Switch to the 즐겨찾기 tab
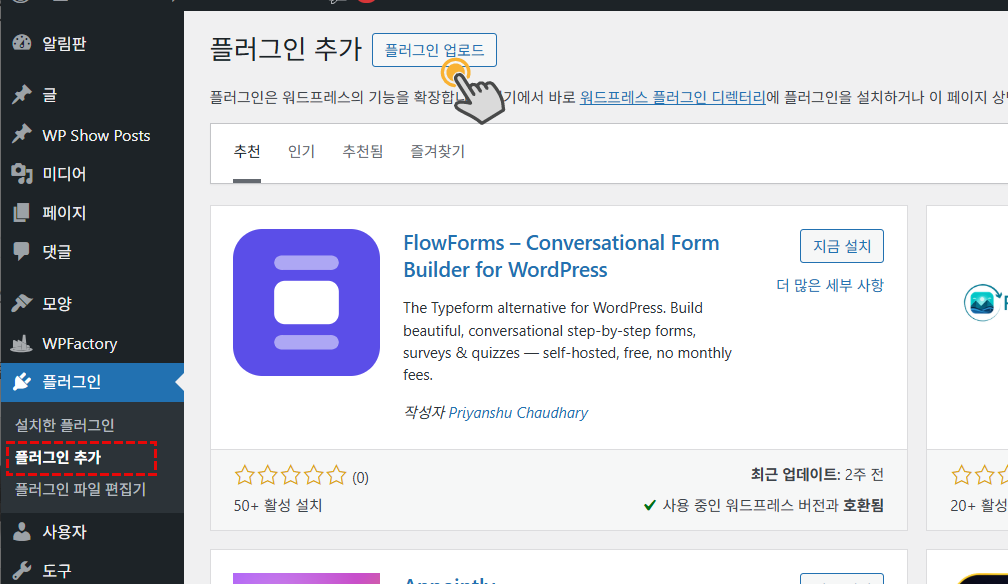This screenshot has width=1008, height=584. [x=437, y=152]
